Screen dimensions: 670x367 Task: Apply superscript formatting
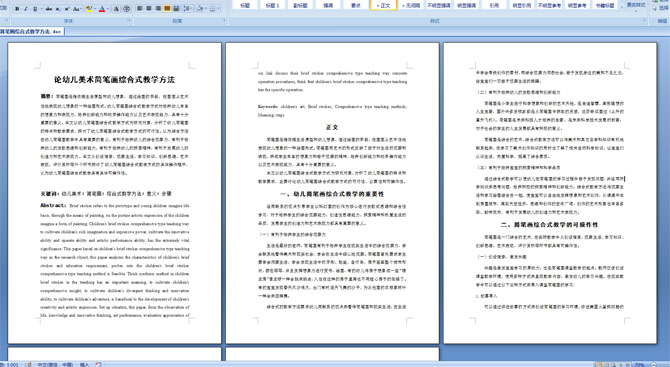pyautogui.click(x=67, y=9)
